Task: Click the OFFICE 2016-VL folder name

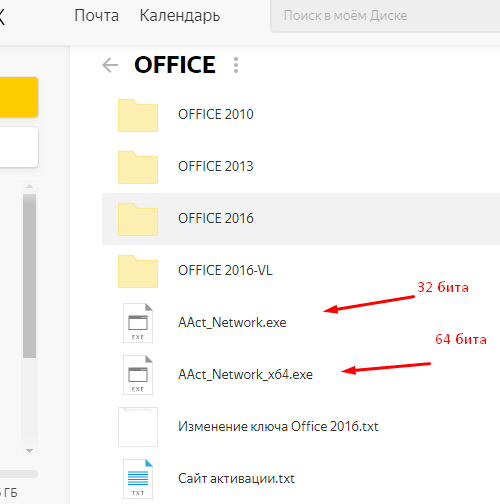Action: click(x=225, y=270)
